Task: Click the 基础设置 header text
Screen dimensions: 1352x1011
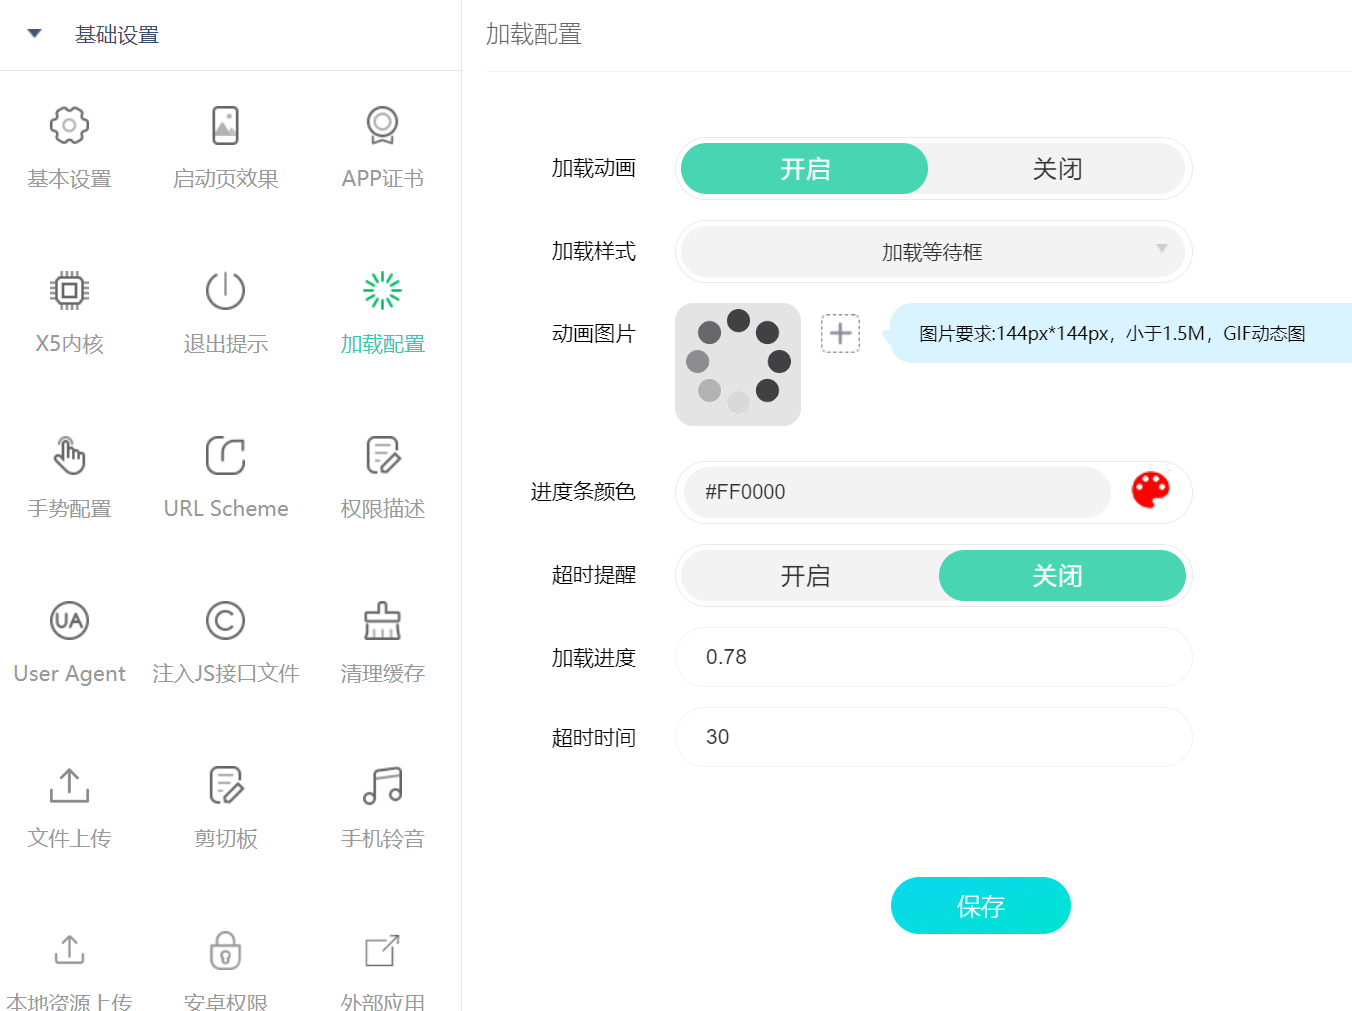Action: tap(117, 35)
